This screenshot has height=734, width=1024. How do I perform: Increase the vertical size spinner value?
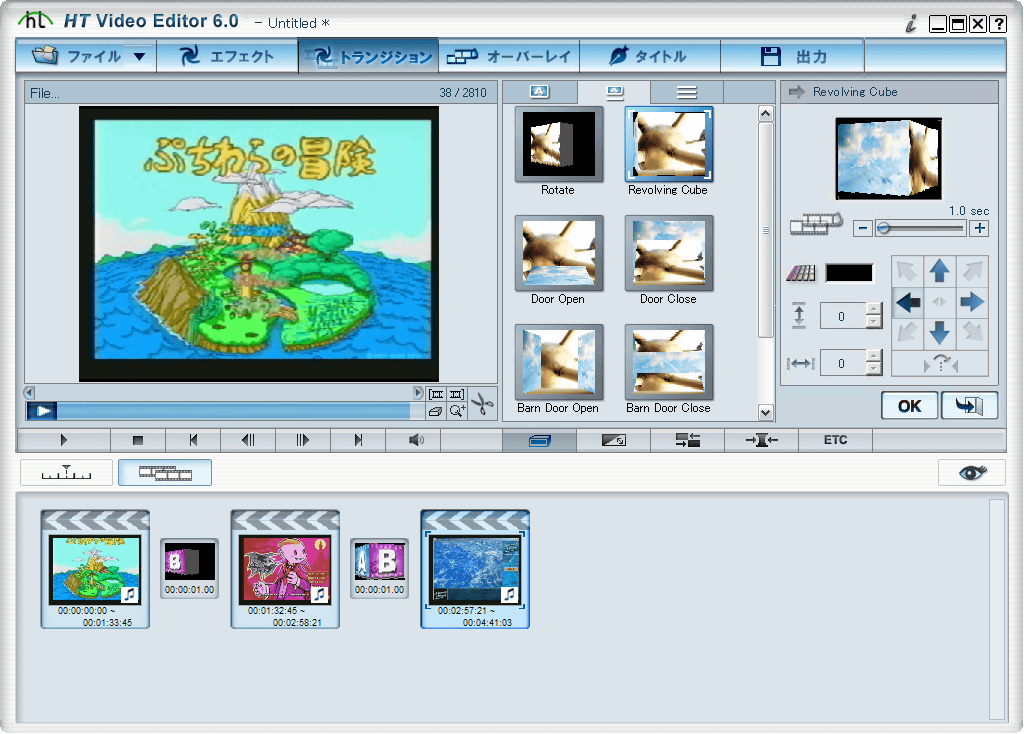click(x=874, y=310)
